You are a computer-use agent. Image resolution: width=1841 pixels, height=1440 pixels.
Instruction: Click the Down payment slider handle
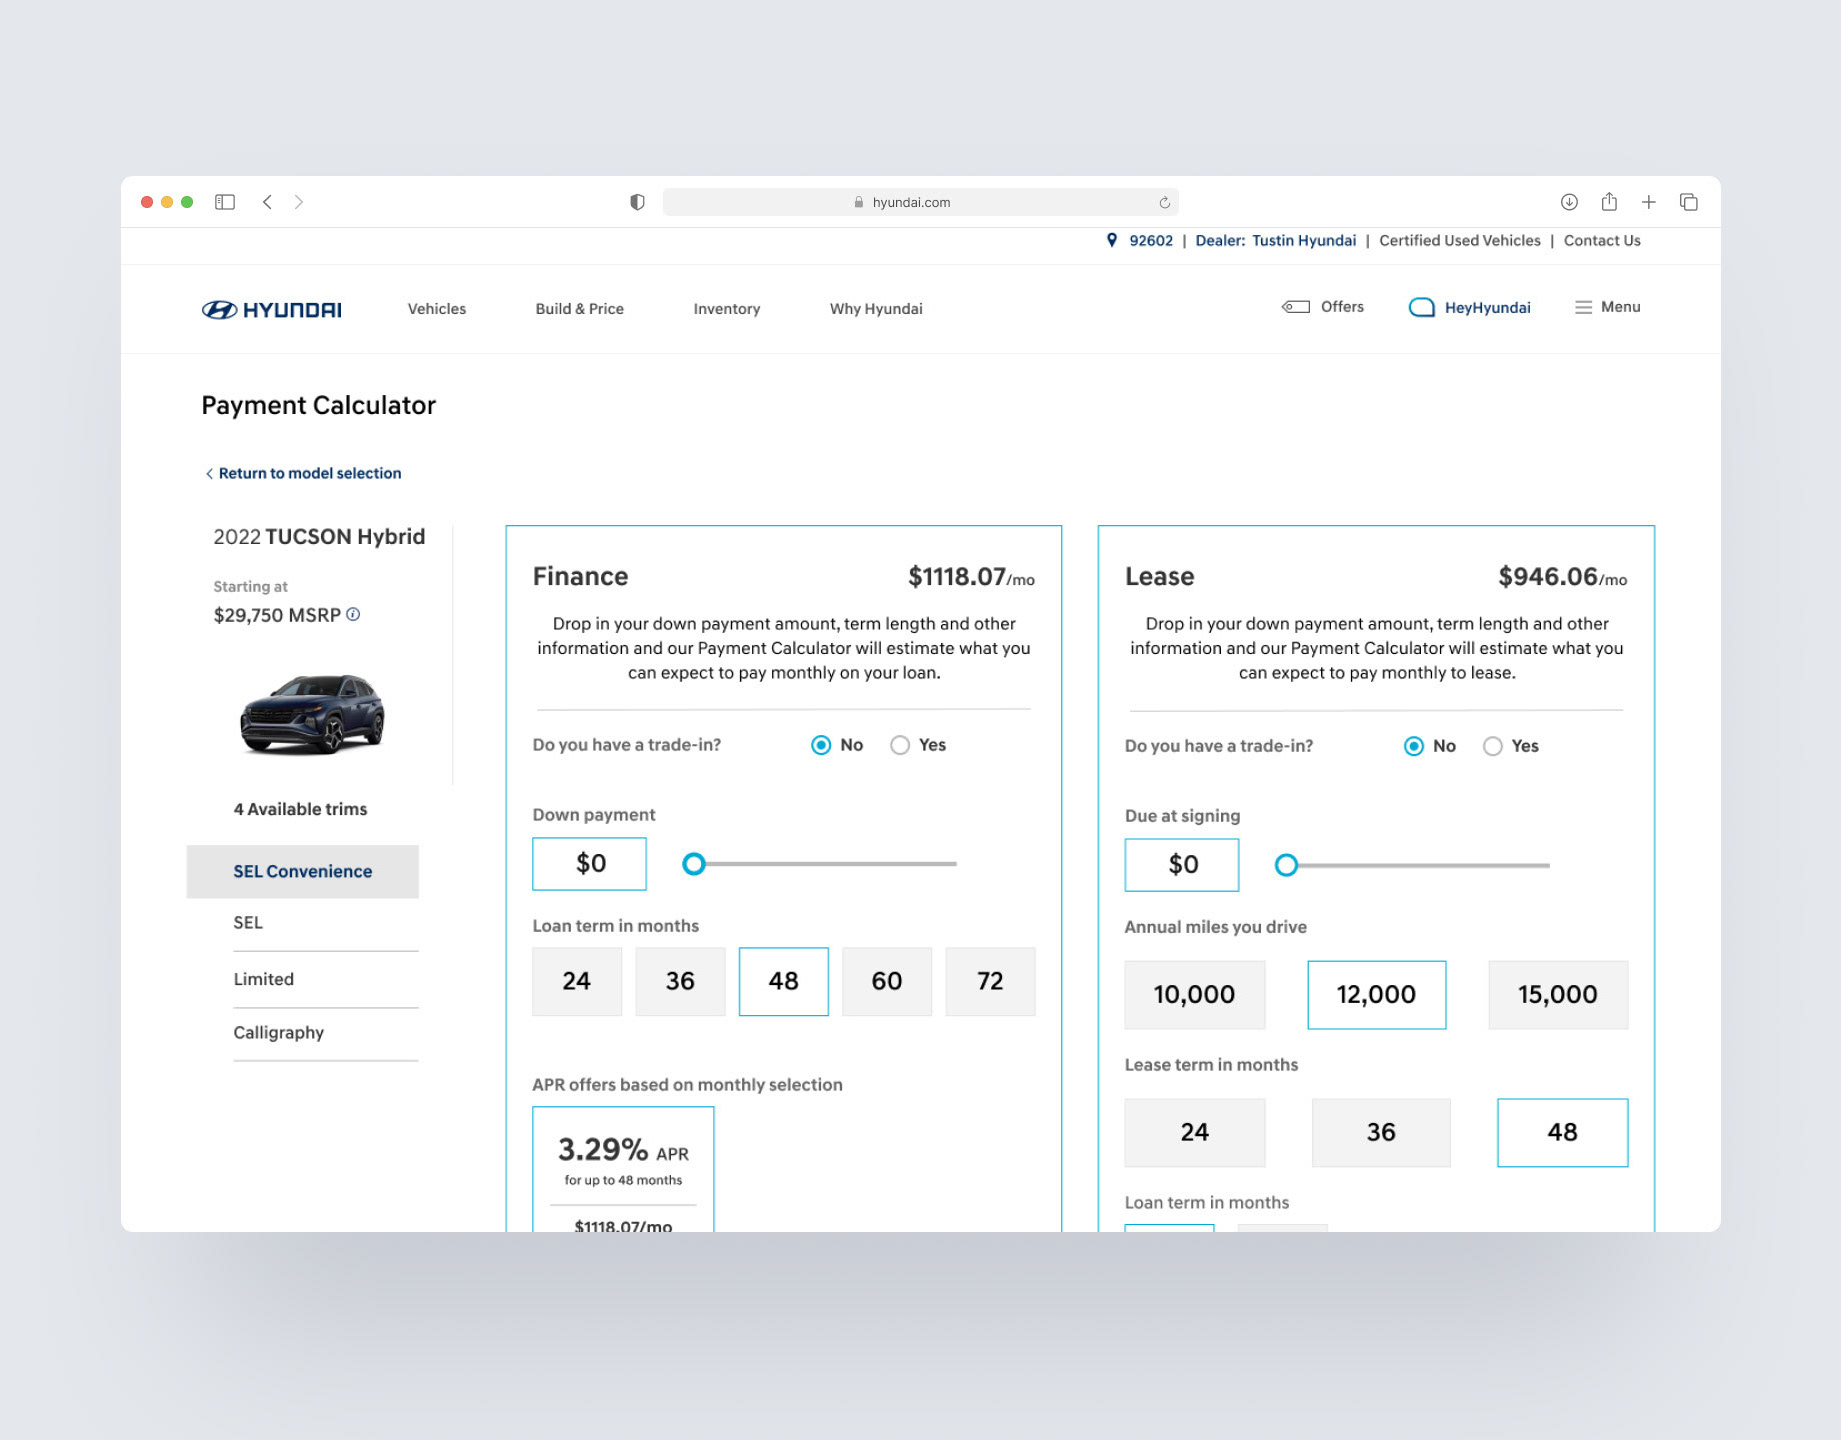click(694, 864)
